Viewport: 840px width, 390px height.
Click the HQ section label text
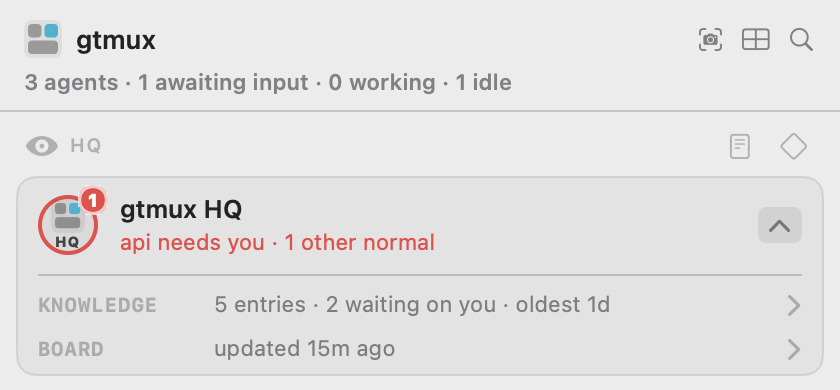tap(86, 146)
